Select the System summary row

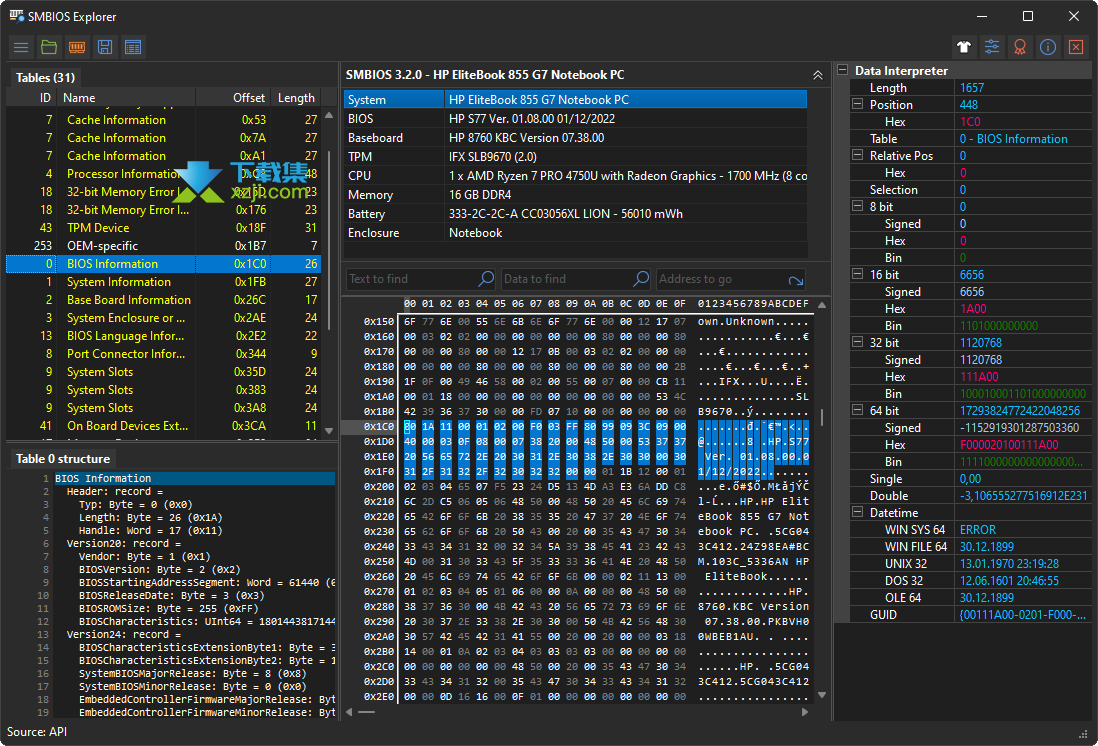pos(575,99)
